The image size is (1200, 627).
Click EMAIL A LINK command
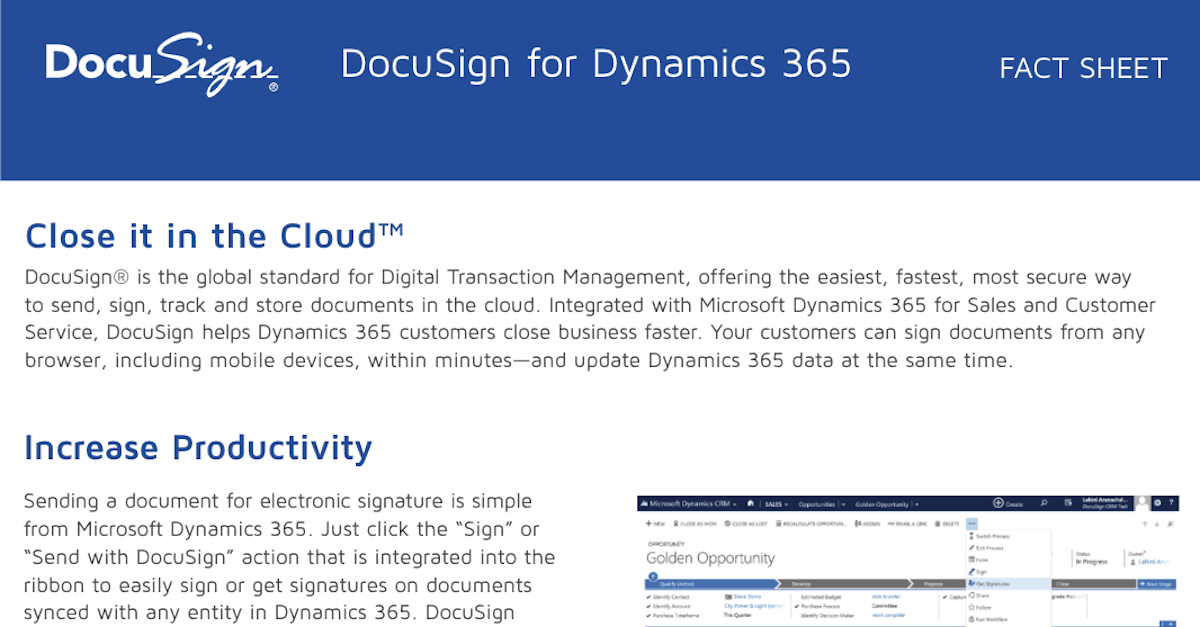click(x=909, y=523)
